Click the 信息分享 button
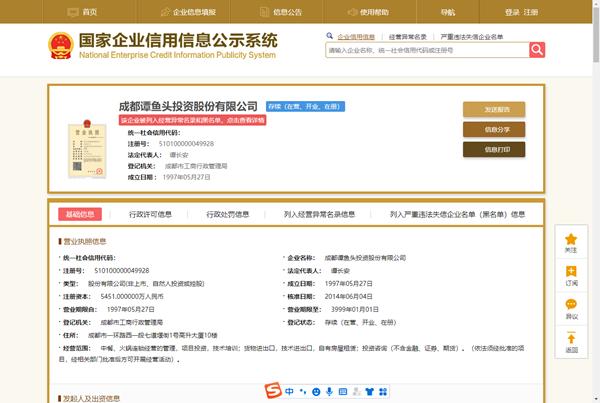This screenshot has height=403, width=600. [x=494, y=129]
